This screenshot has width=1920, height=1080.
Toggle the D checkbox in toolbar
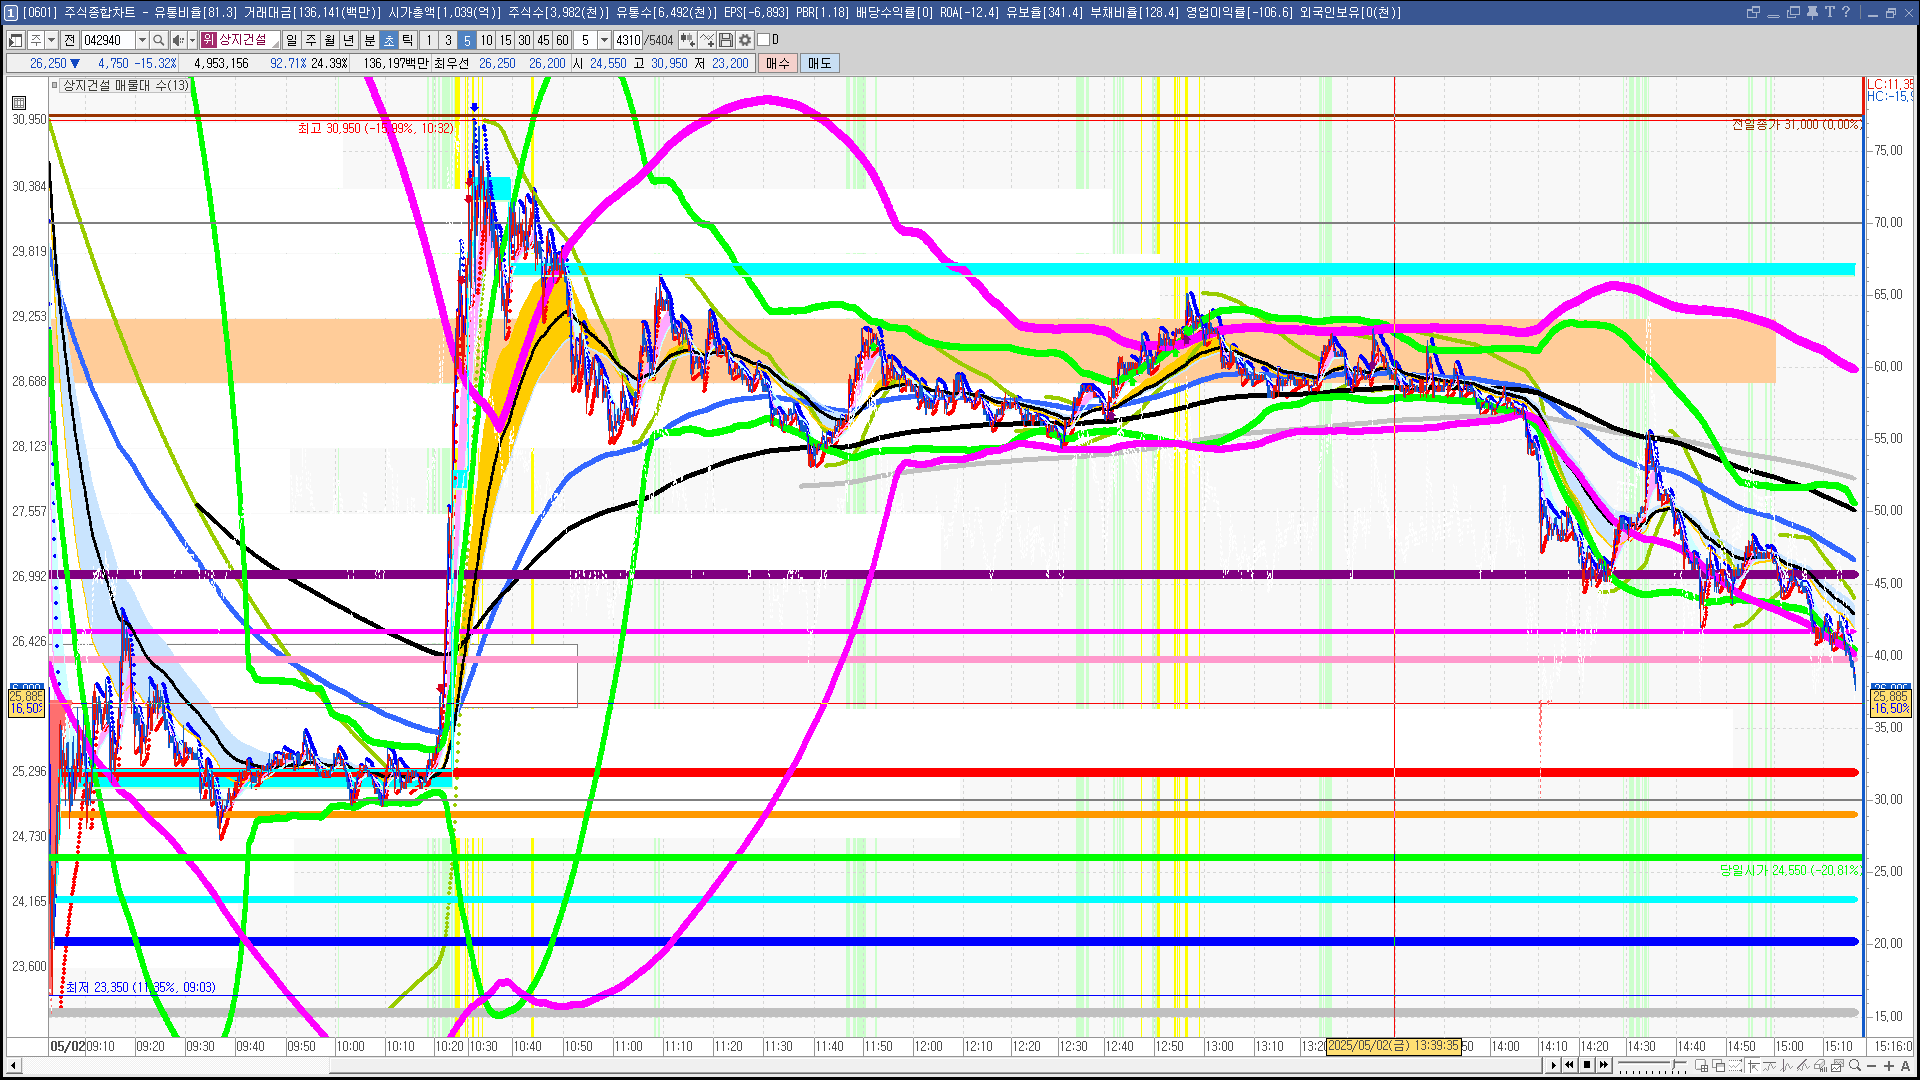point(764,40)
